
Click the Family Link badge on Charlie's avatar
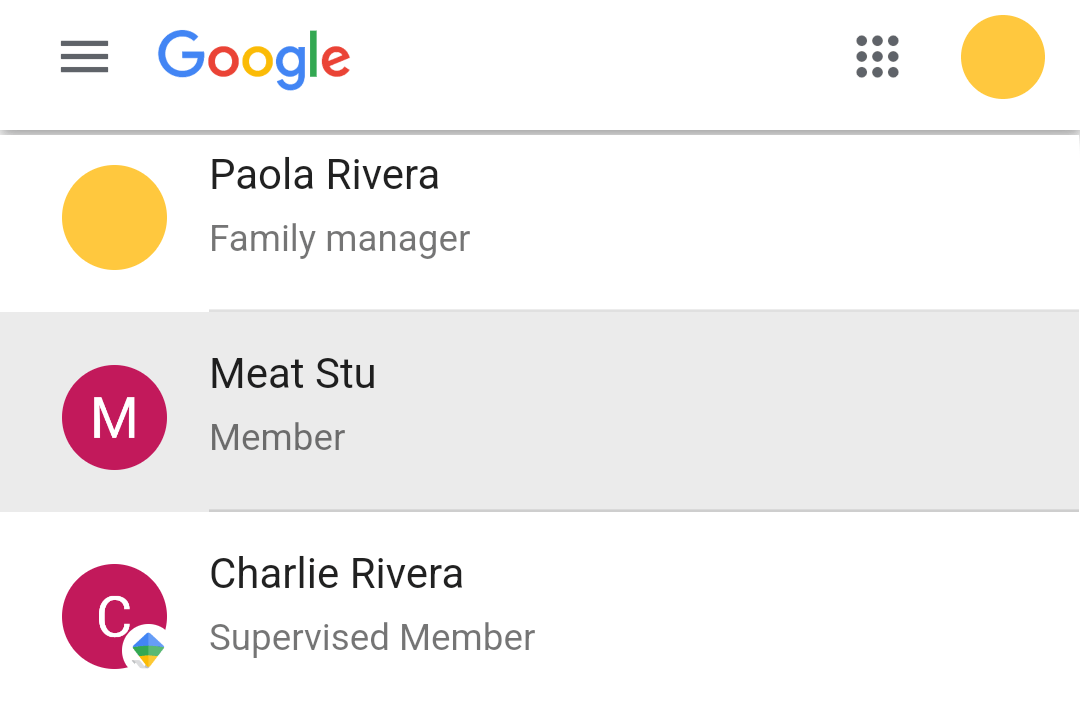148,650
